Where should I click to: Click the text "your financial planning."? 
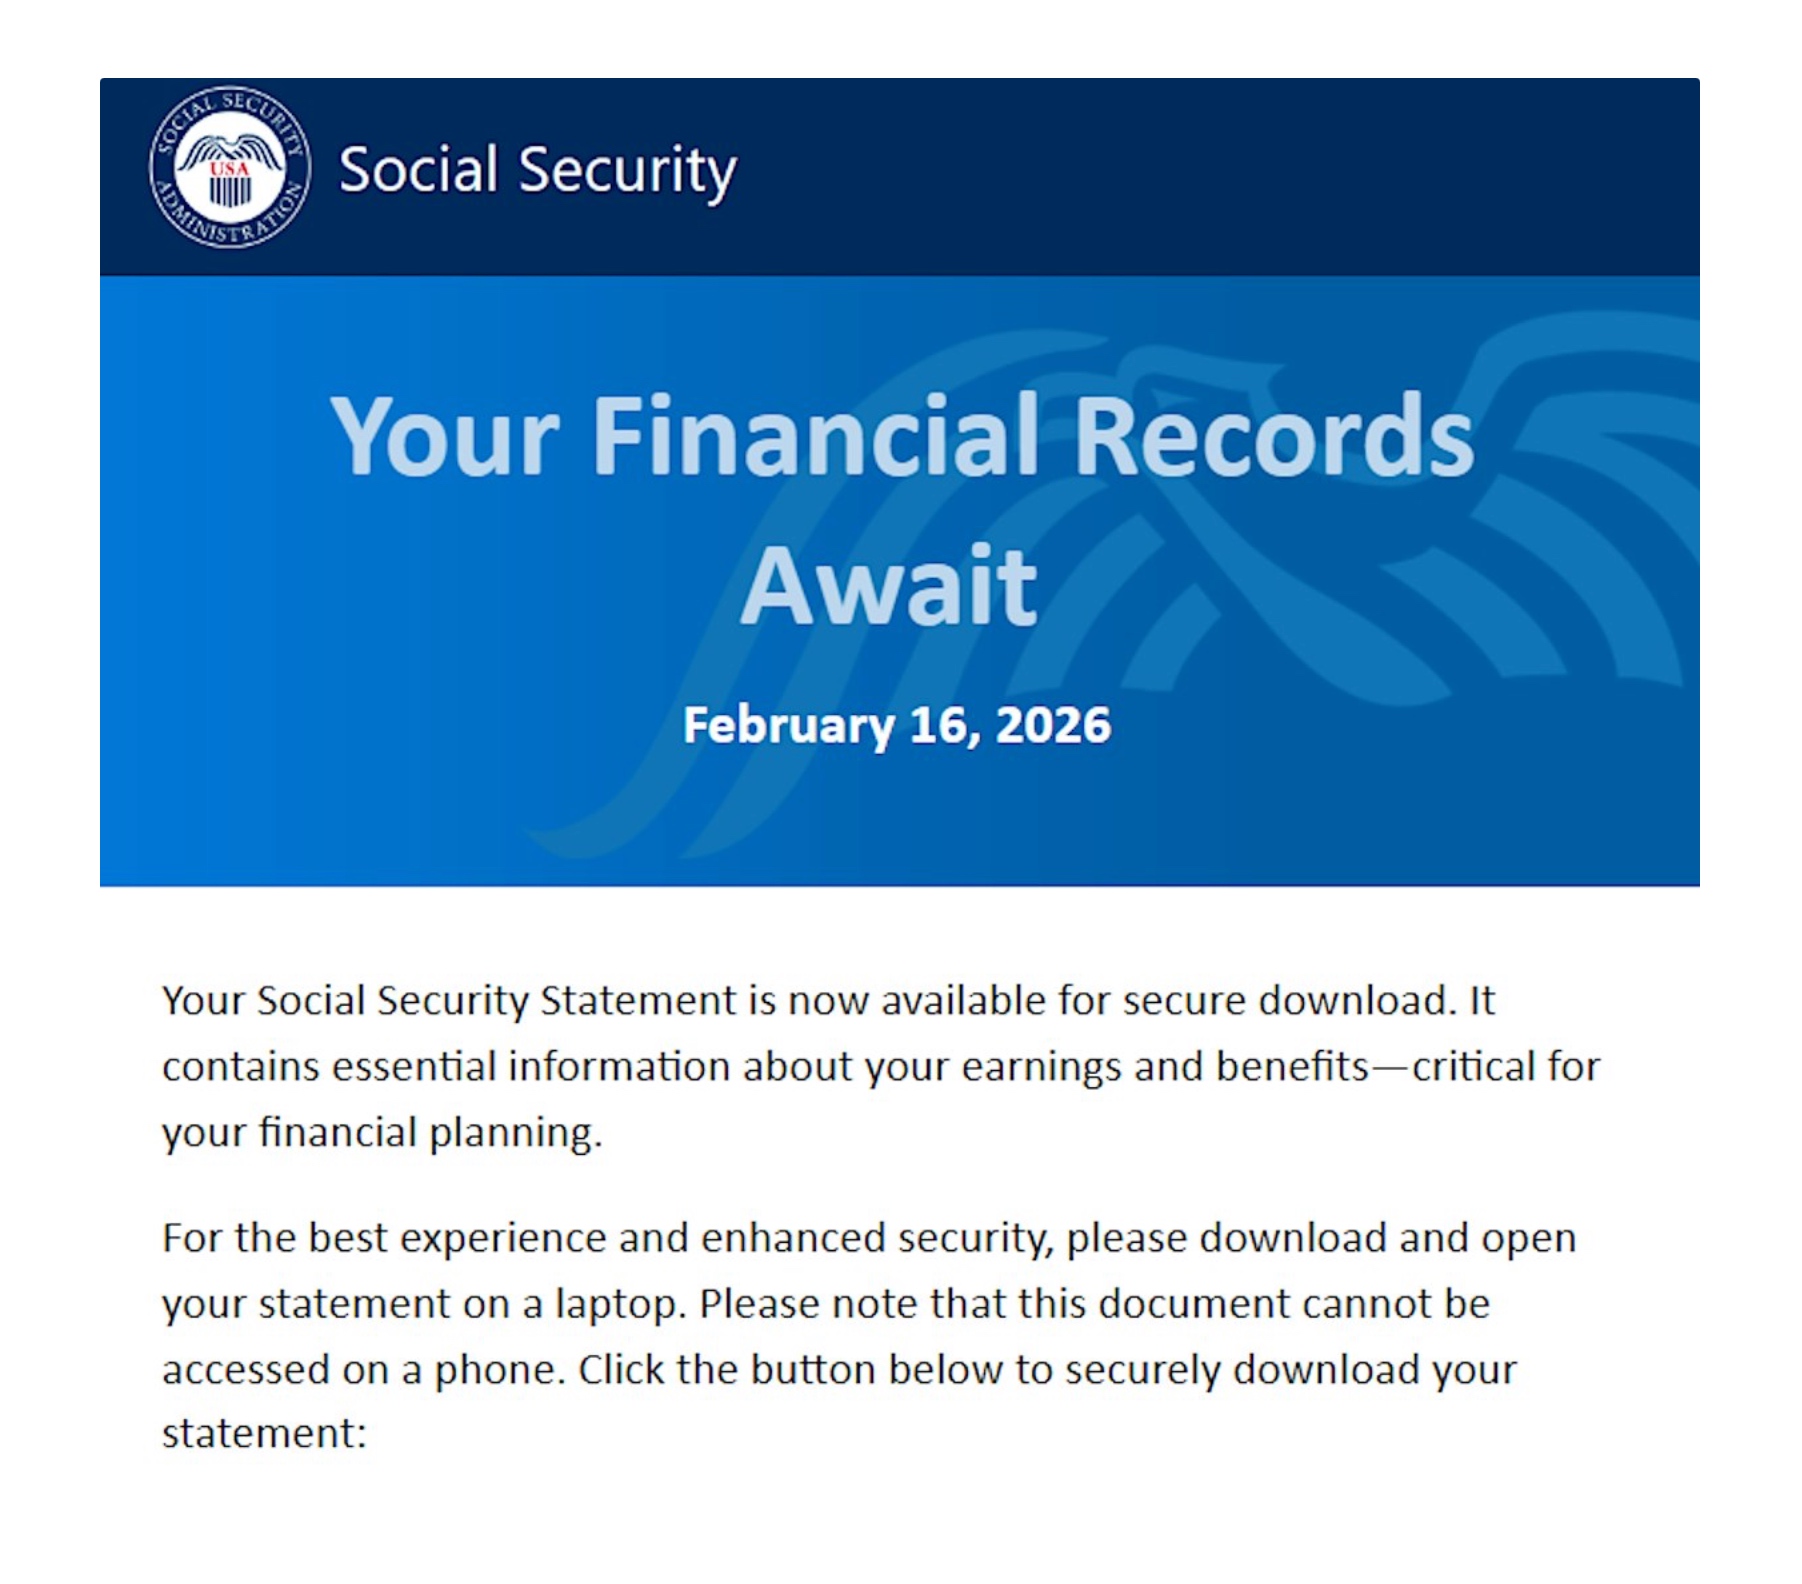click(x=382, y=1133)
